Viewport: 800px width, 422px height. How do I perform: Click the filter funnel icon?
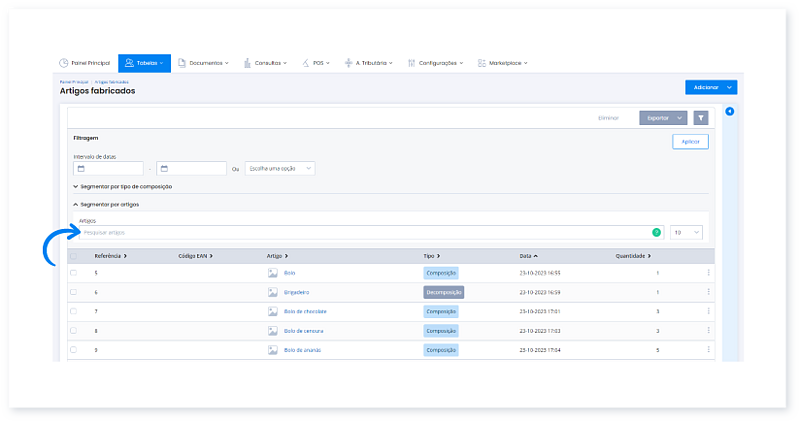[700, 117]
